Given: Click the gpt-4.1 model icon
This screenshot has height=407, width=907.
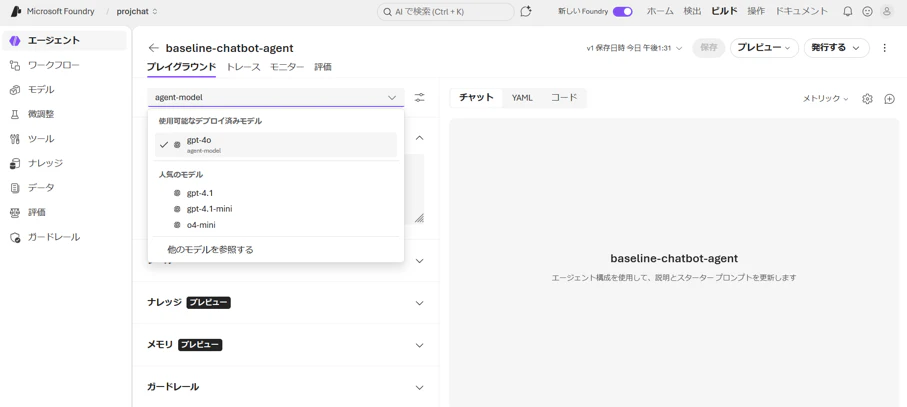Looking at the screenshot, I should click(177, 193).
